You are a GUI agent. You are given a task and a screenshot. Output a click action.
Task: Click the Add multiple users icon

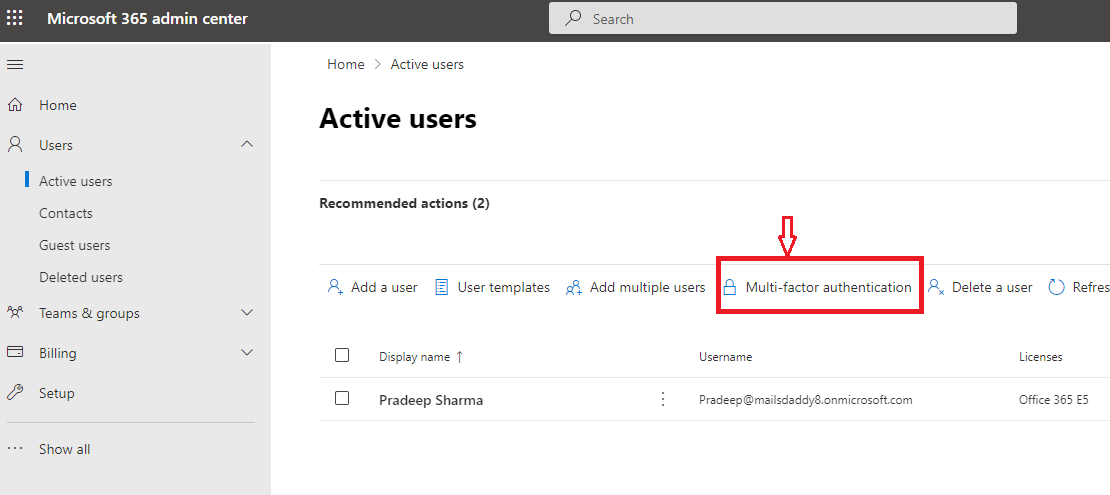coord(573,287)
